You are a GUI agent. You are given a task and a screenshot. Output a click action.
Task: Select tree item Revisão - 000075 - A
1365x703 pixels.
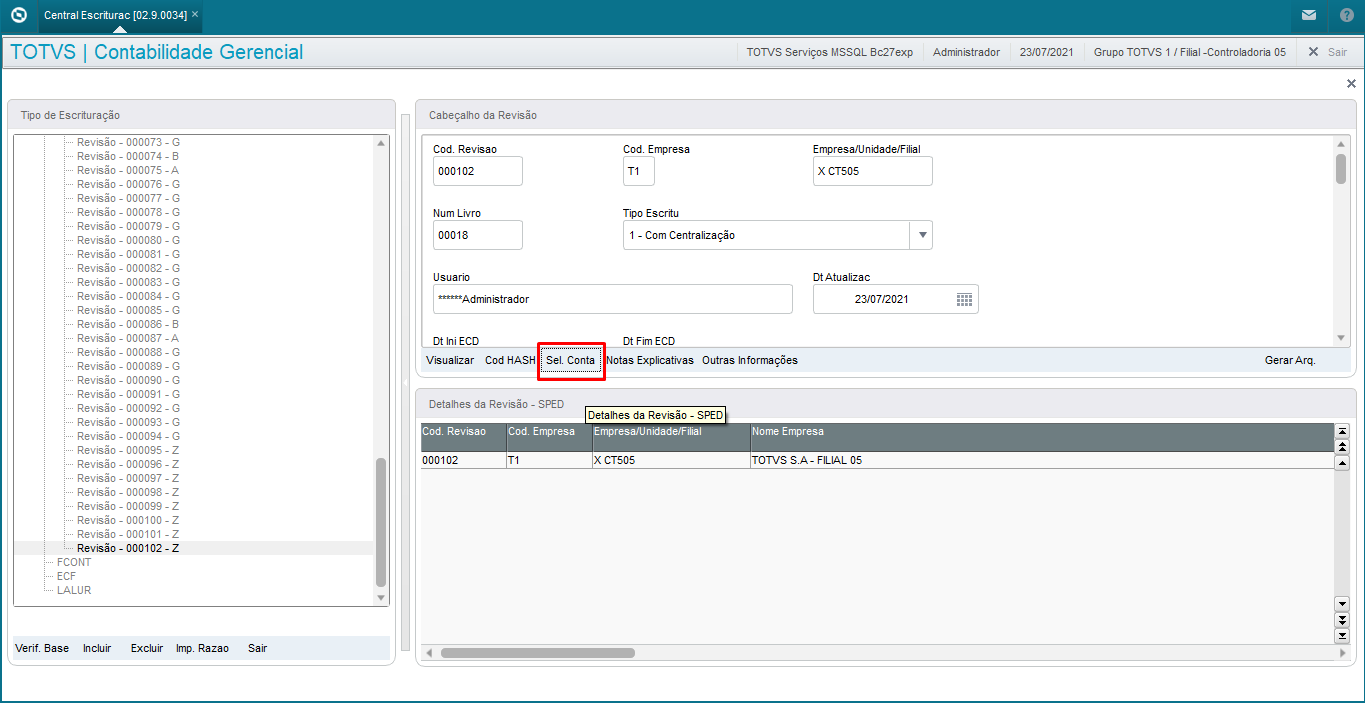(128, 170)
